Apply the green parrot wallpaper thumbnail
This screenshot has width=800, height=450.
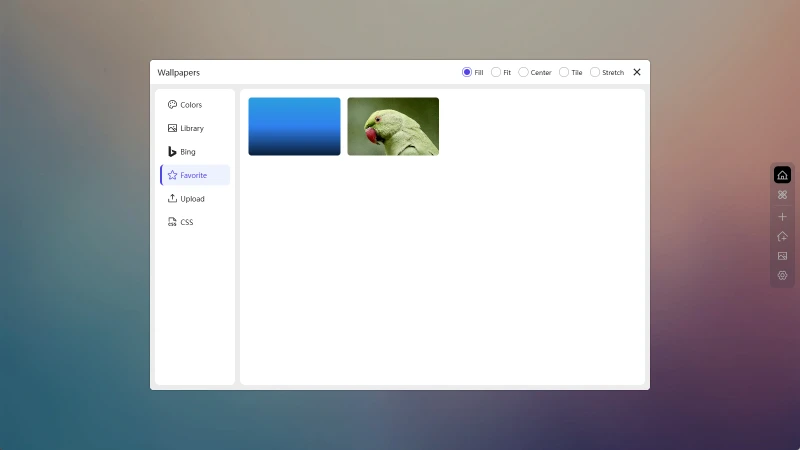(393, 127)
